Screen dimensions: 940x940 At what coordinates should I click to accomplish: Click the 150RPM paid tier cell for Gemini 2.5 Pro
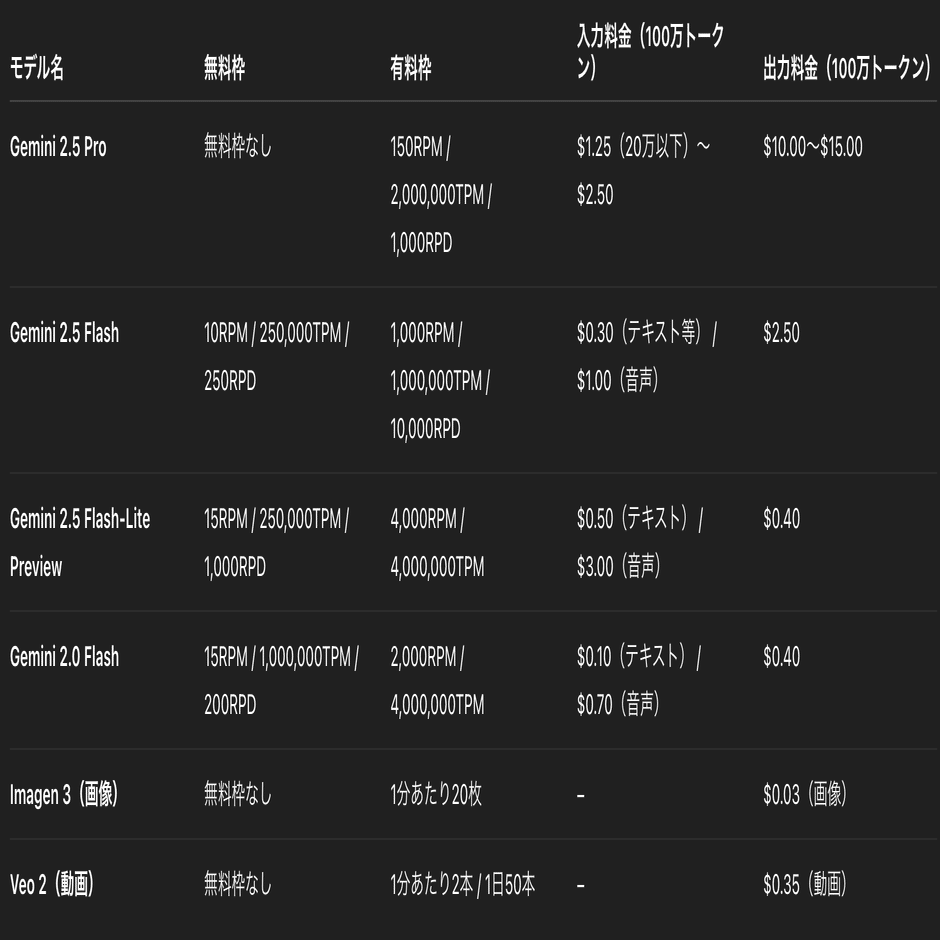440,196
